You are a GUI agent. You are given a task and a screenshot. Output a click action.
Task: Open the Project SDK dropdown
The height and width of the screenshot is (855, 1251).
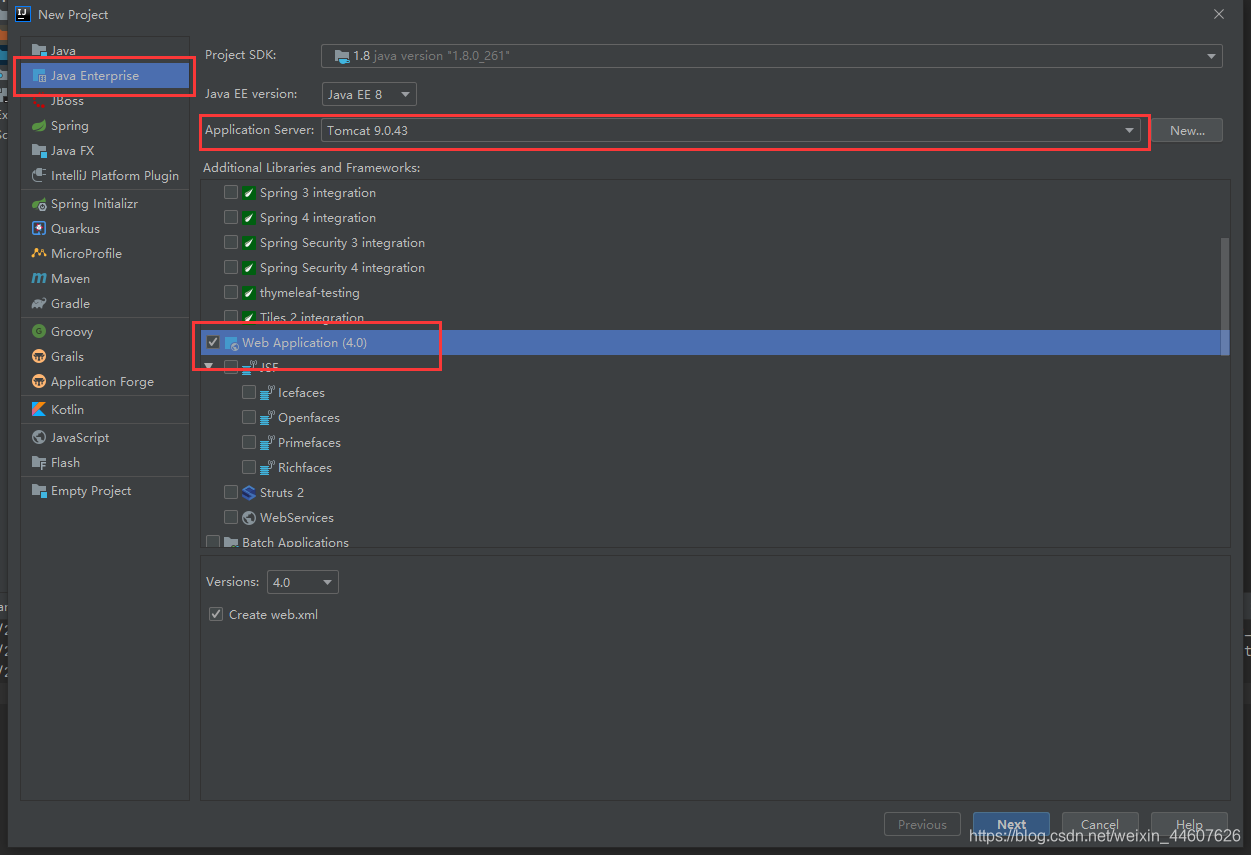click(x=772, y=56)
